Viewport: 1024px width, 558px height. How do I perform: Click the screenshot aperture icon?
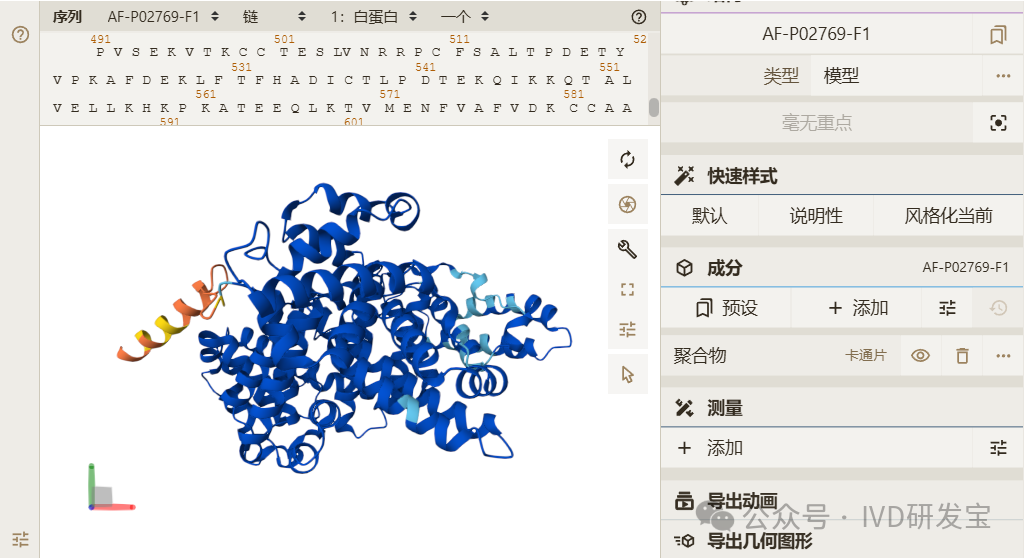(627, 204)
